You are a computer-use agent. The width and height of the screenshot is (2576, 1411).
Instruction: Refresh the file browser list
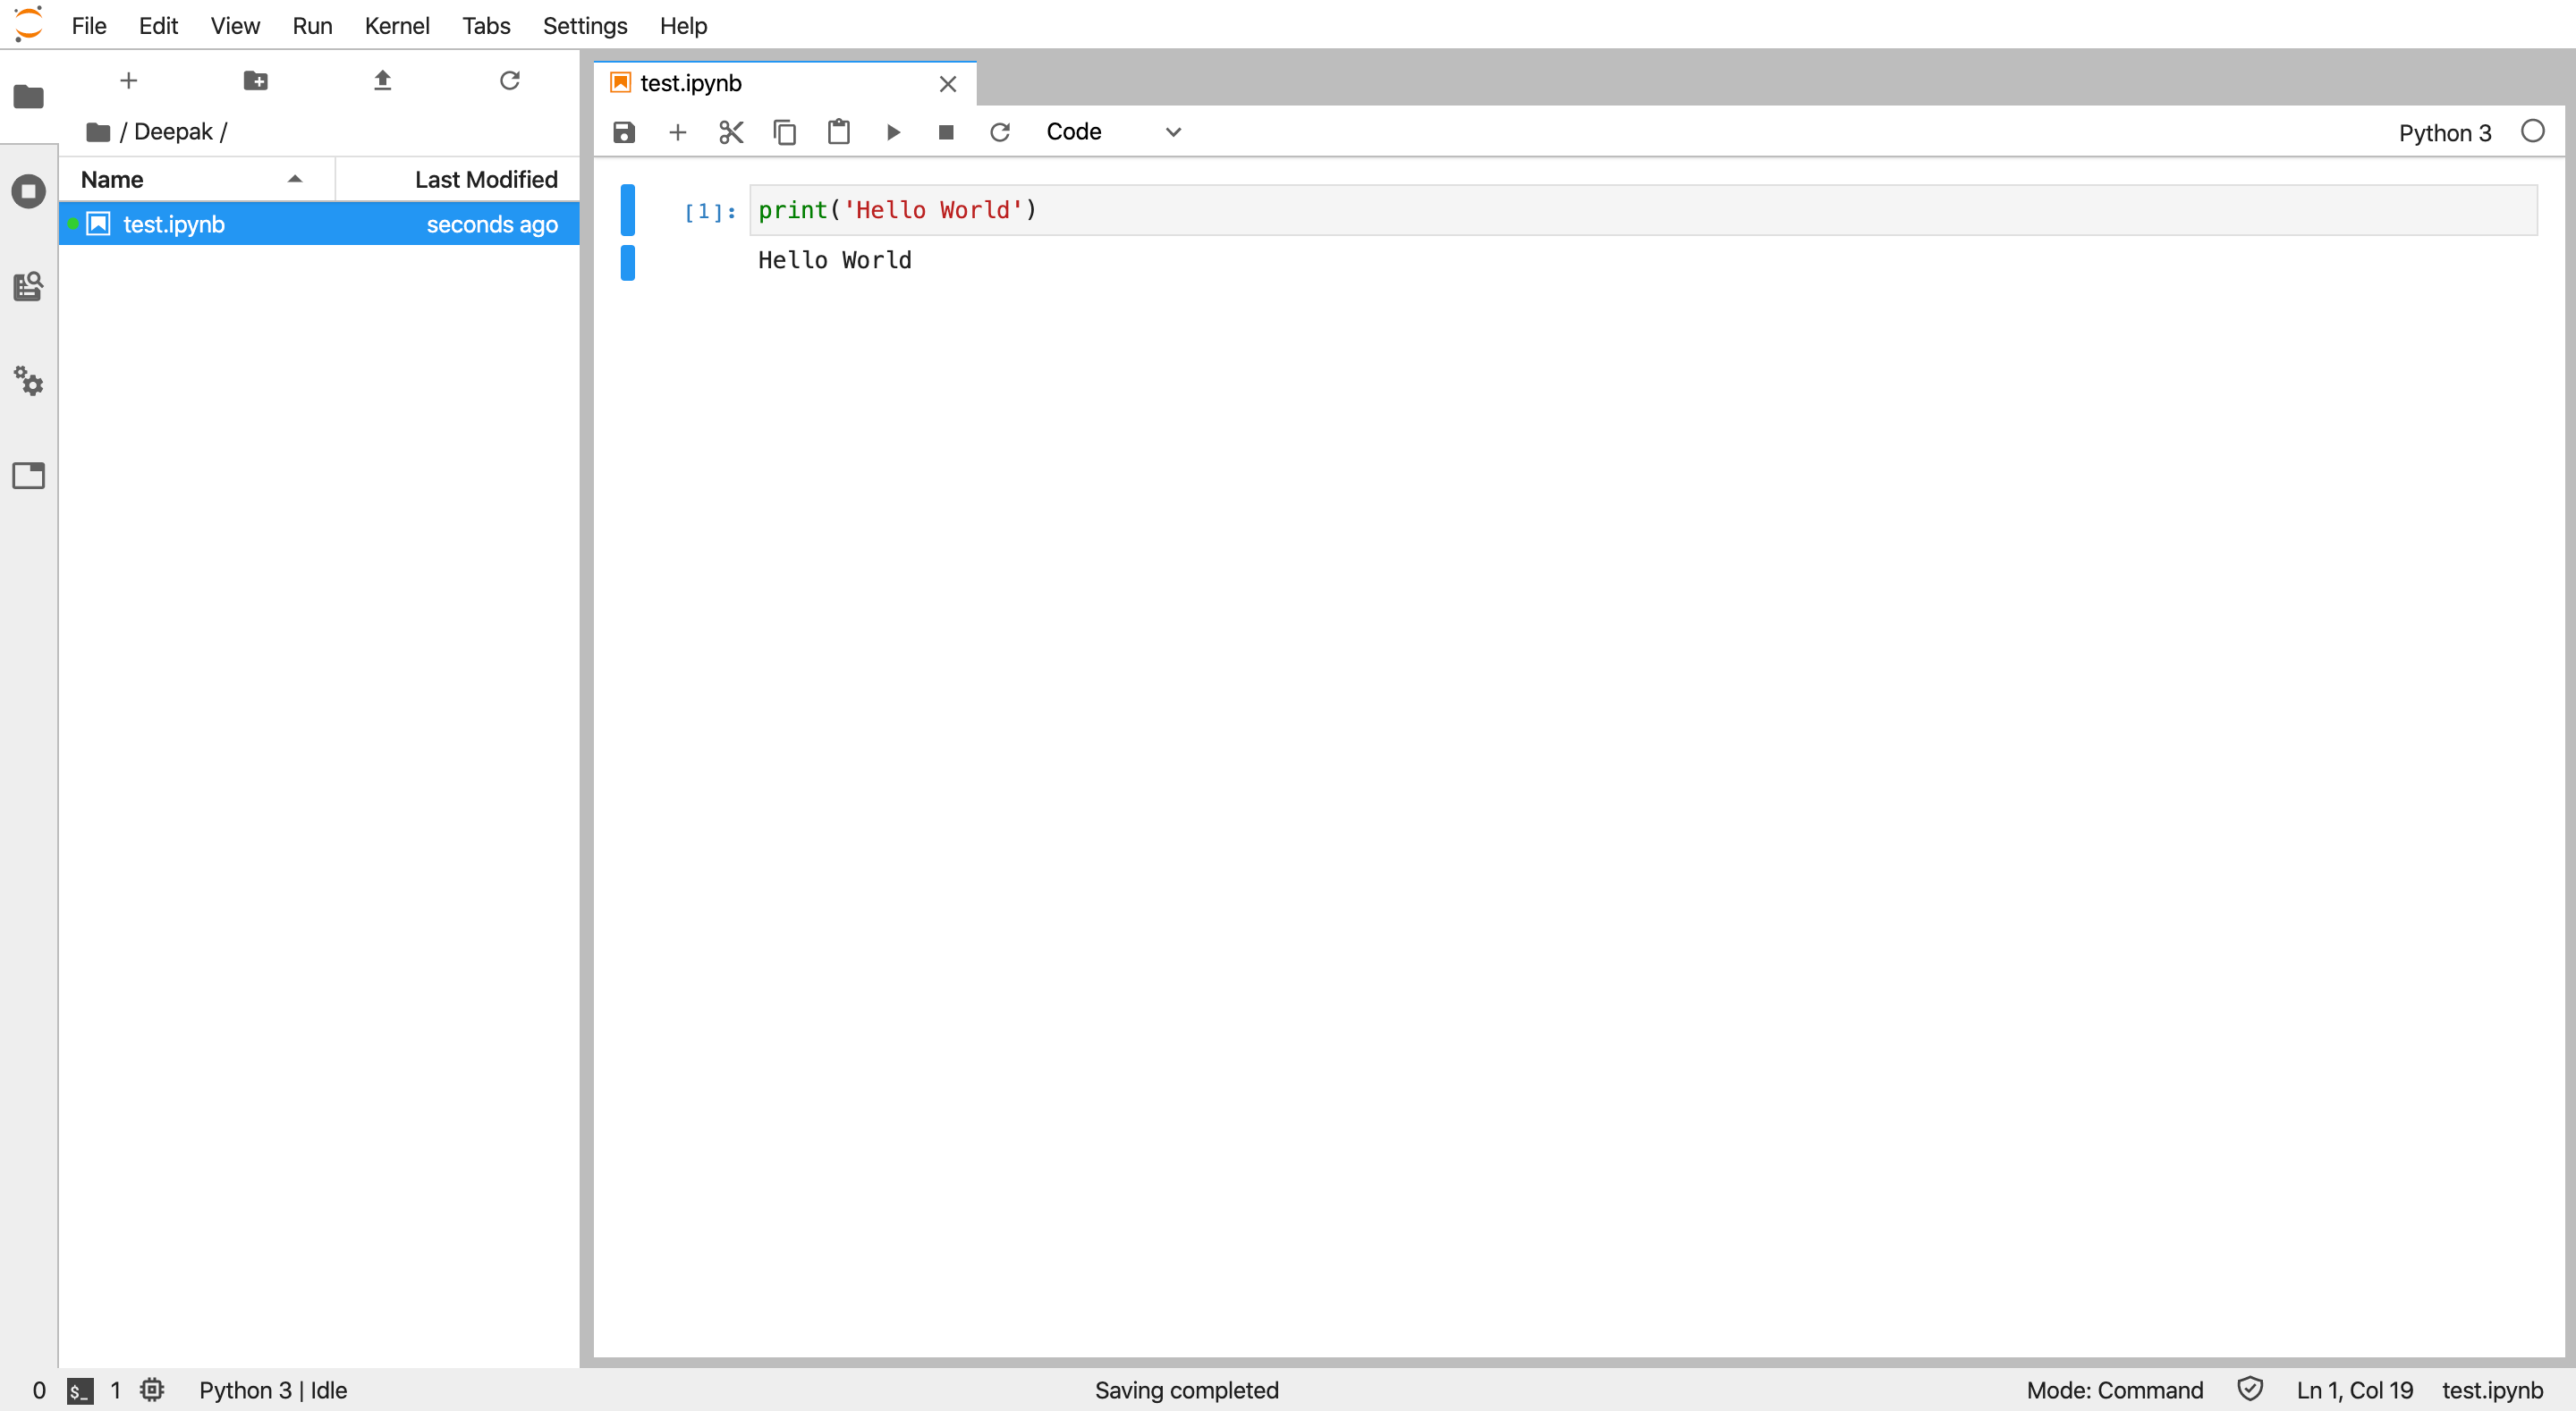click(x=510, y=81)
